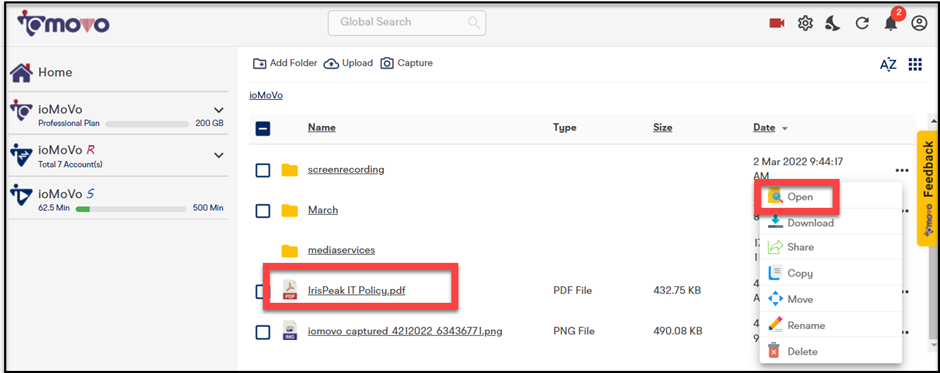
Task: Click mediaservices folder icon
Action: (x=290, y=251)
